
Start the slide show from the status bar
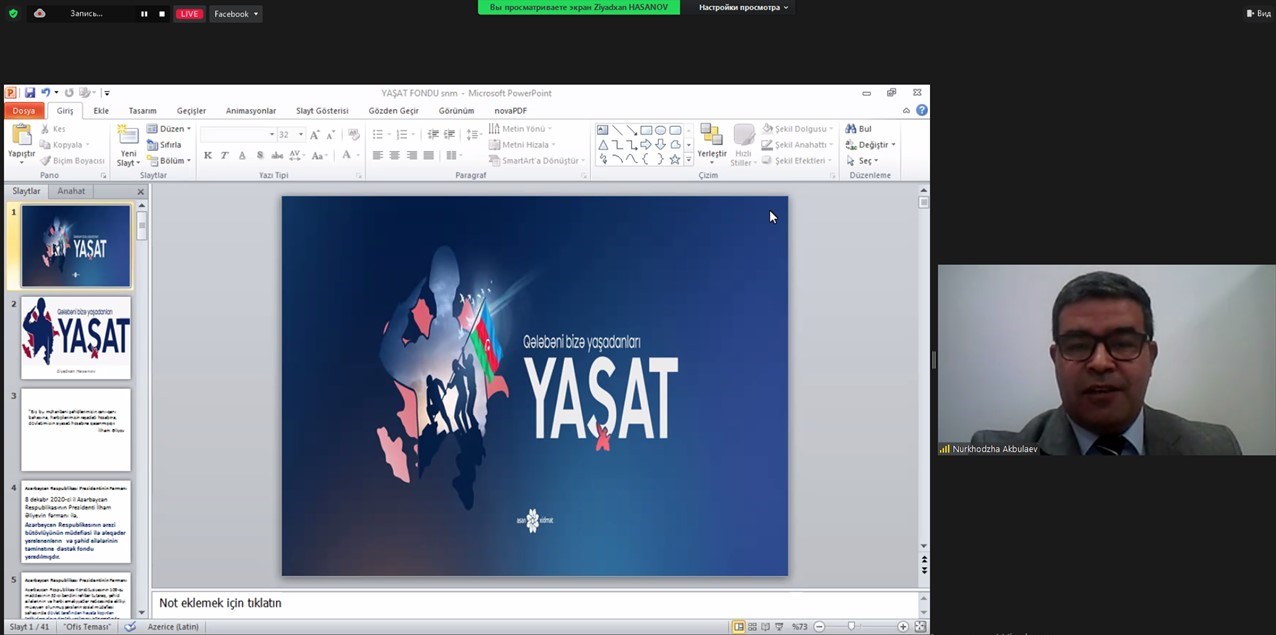pyautogui.click(x=779, y=627)
